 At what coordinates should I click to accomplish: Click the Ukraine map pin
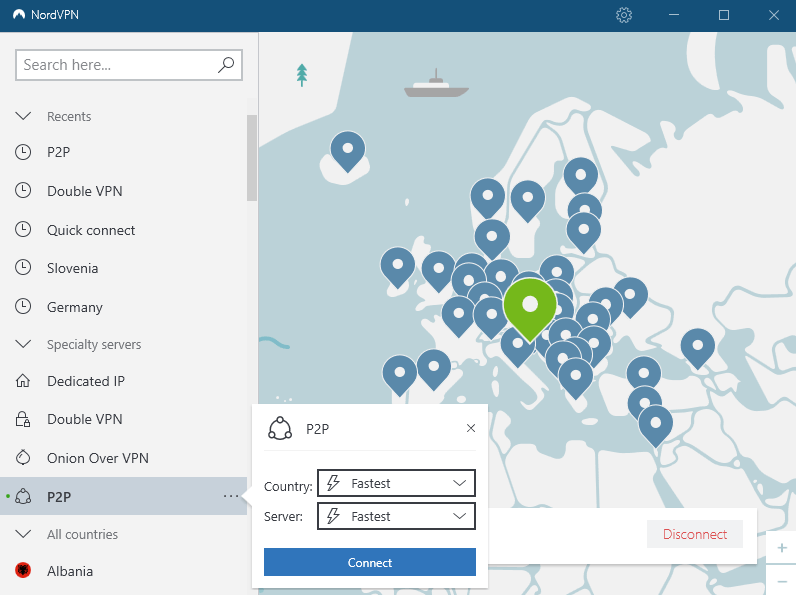click(630, 298)
